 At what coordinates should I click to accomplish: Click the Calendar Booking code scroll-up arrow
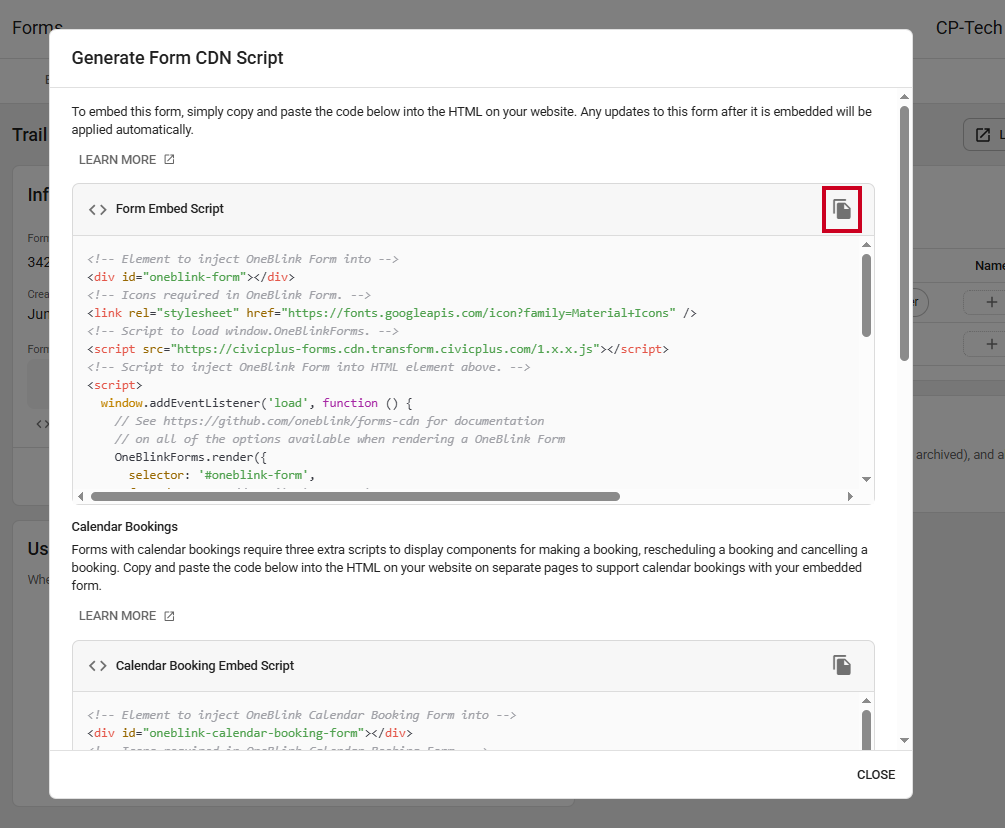[x=866, y=701]
